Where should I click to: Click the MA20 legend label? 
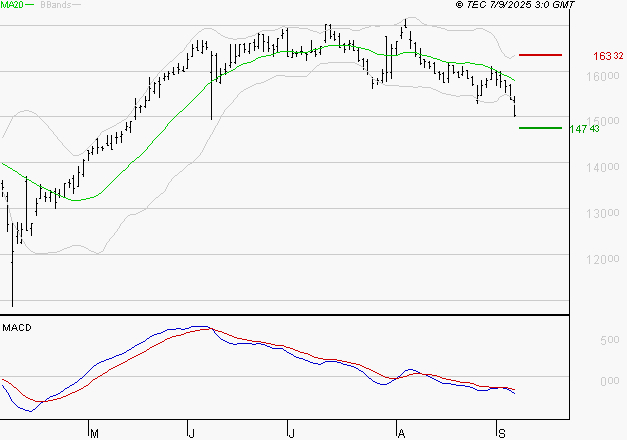coord(12,5)
